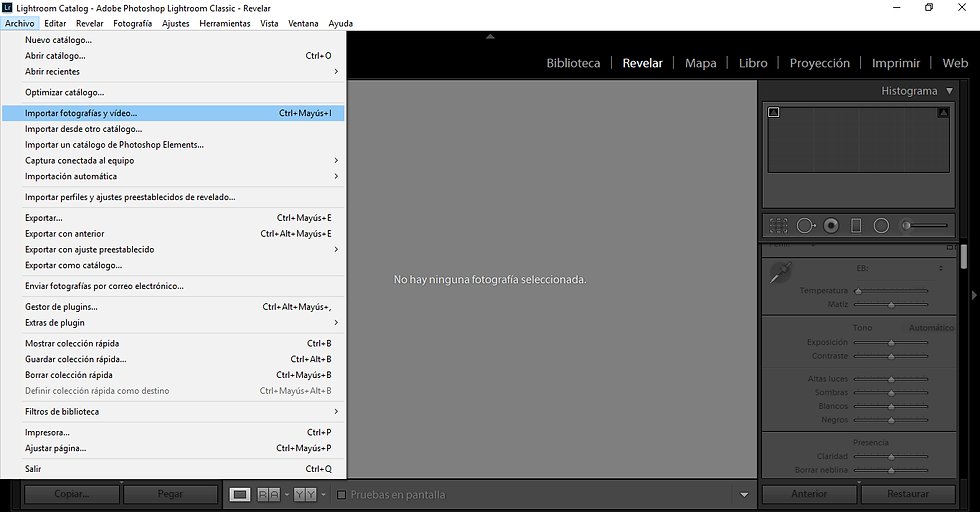The height and width of the screenshot is (512, 980).
Task: Click the Restaurar button
Action: (x=908, y=494)
